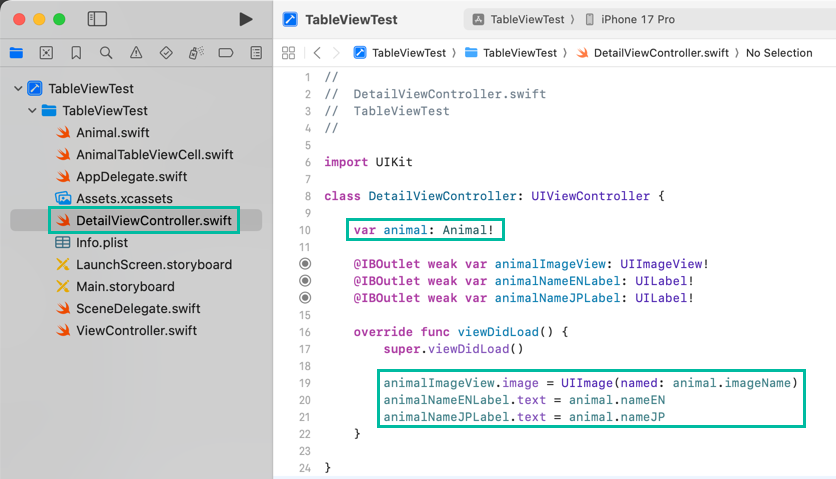Open the Report navigator
The width and height of the screenshot is (836, 479).
(x=256, y=53)
